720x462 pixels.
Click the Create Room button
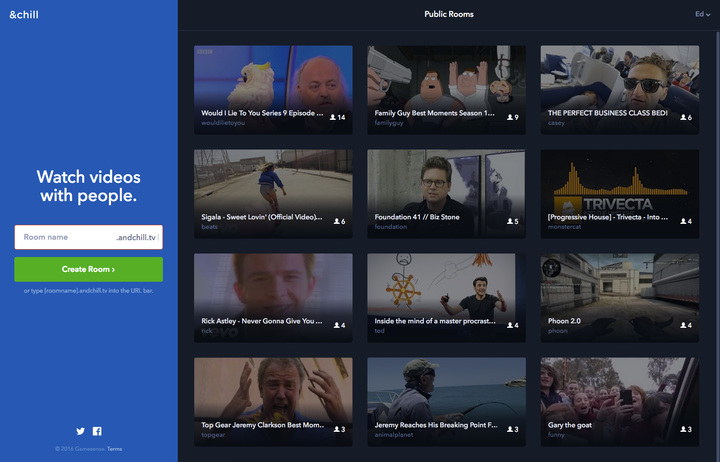[x=89, y=269]
